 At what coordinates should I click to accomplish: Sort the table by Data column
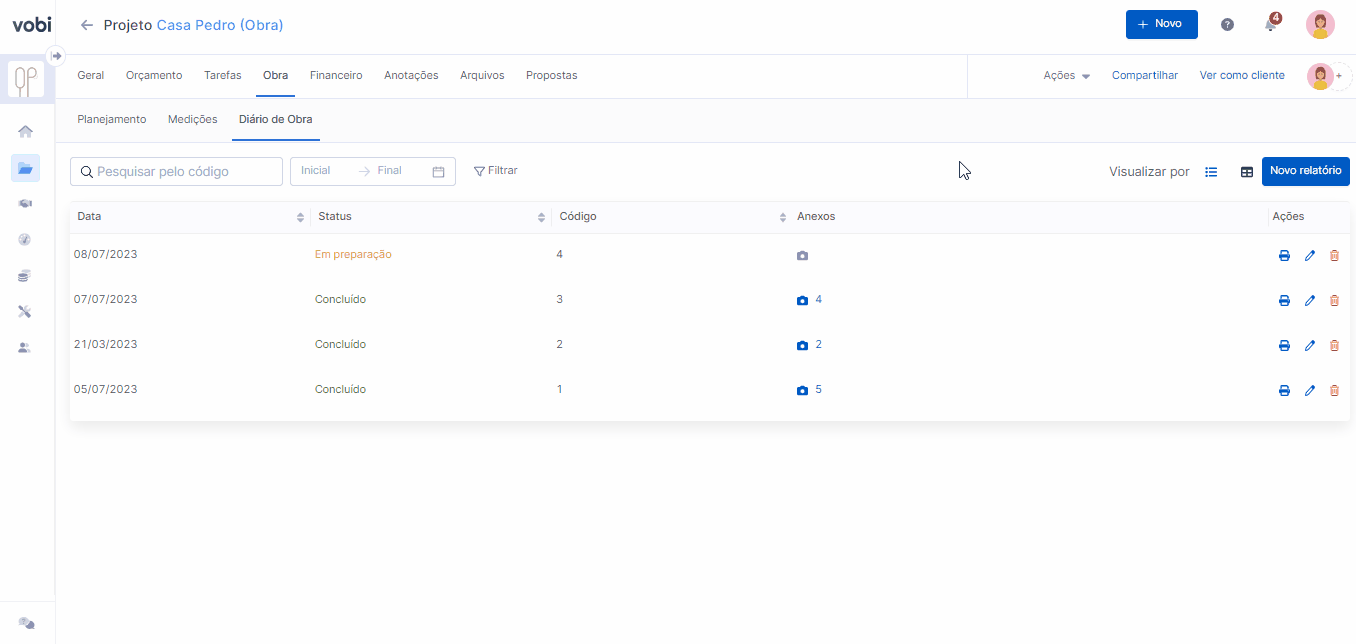point(301,217)
